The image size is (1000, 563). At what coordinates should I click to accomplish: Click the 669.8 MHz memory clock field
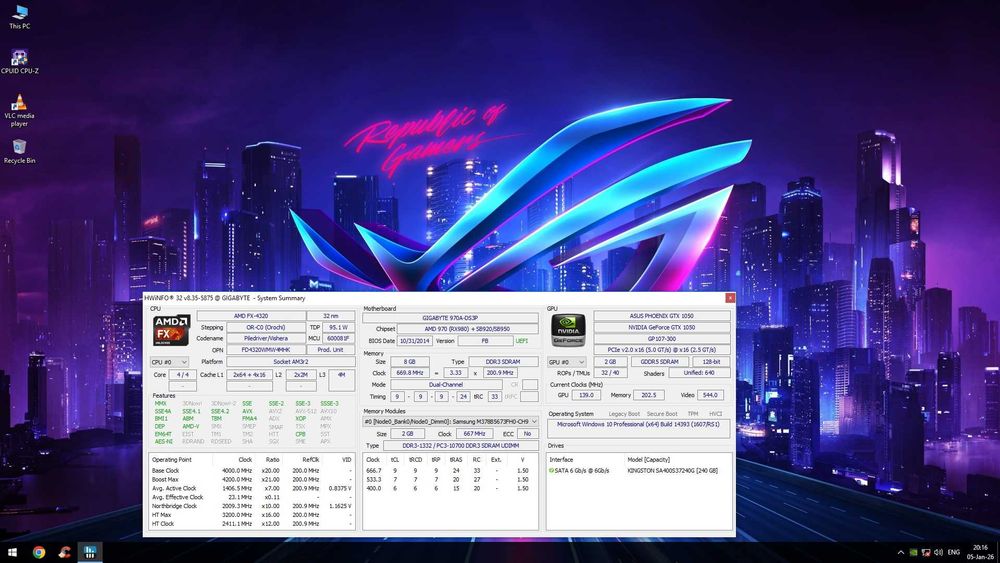[x=409, y=373]
